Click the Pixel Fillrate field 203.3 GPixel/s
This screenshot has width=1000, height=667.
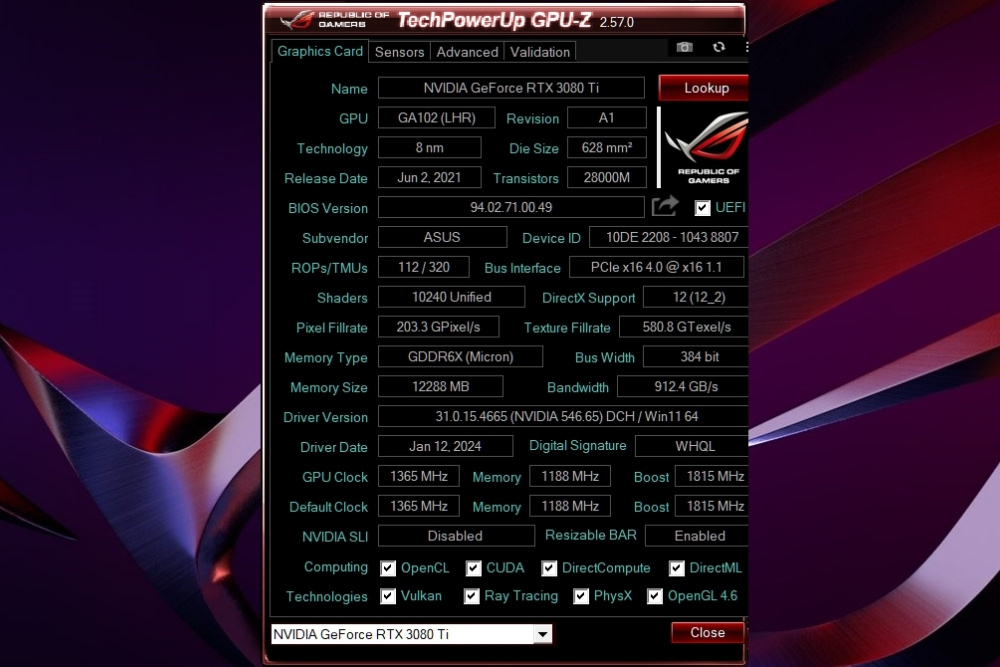438,327
